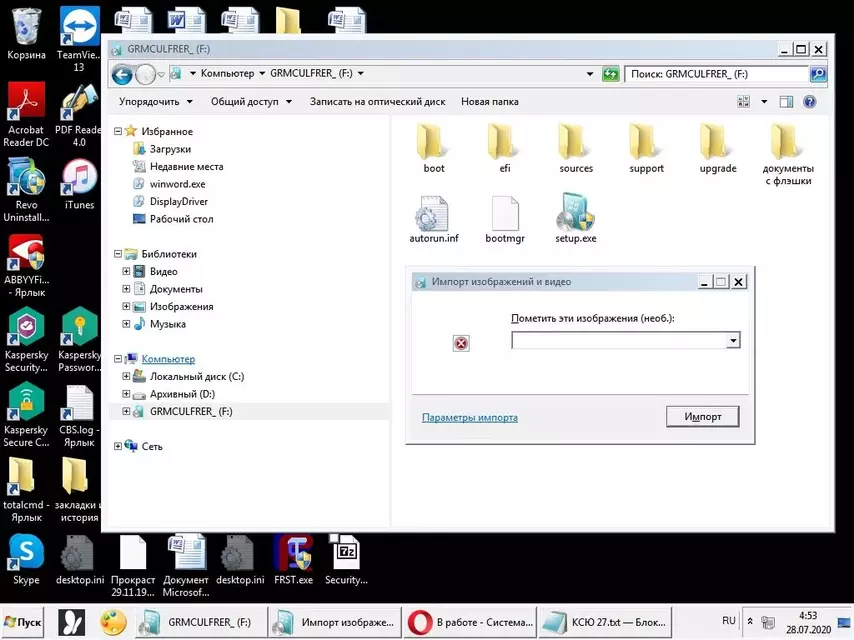Screen dimensions: 854x640
Task: Click the search magnifier icon
Action: point(818,74)
